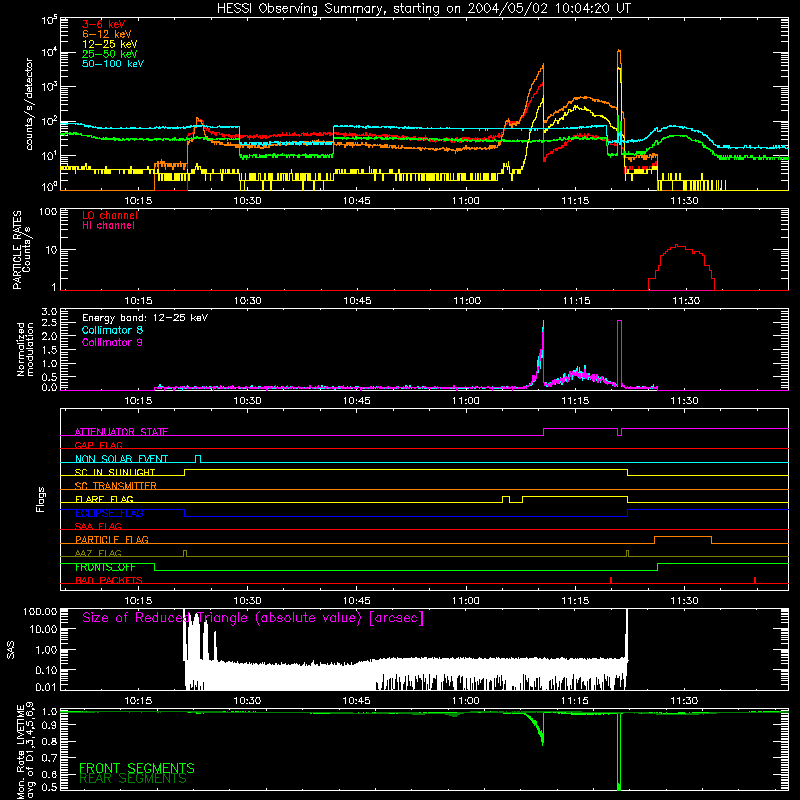Click the Flags panel axis label
This screenshot has width=800, height=800.
pyautogui.click(x=41, y=499)
